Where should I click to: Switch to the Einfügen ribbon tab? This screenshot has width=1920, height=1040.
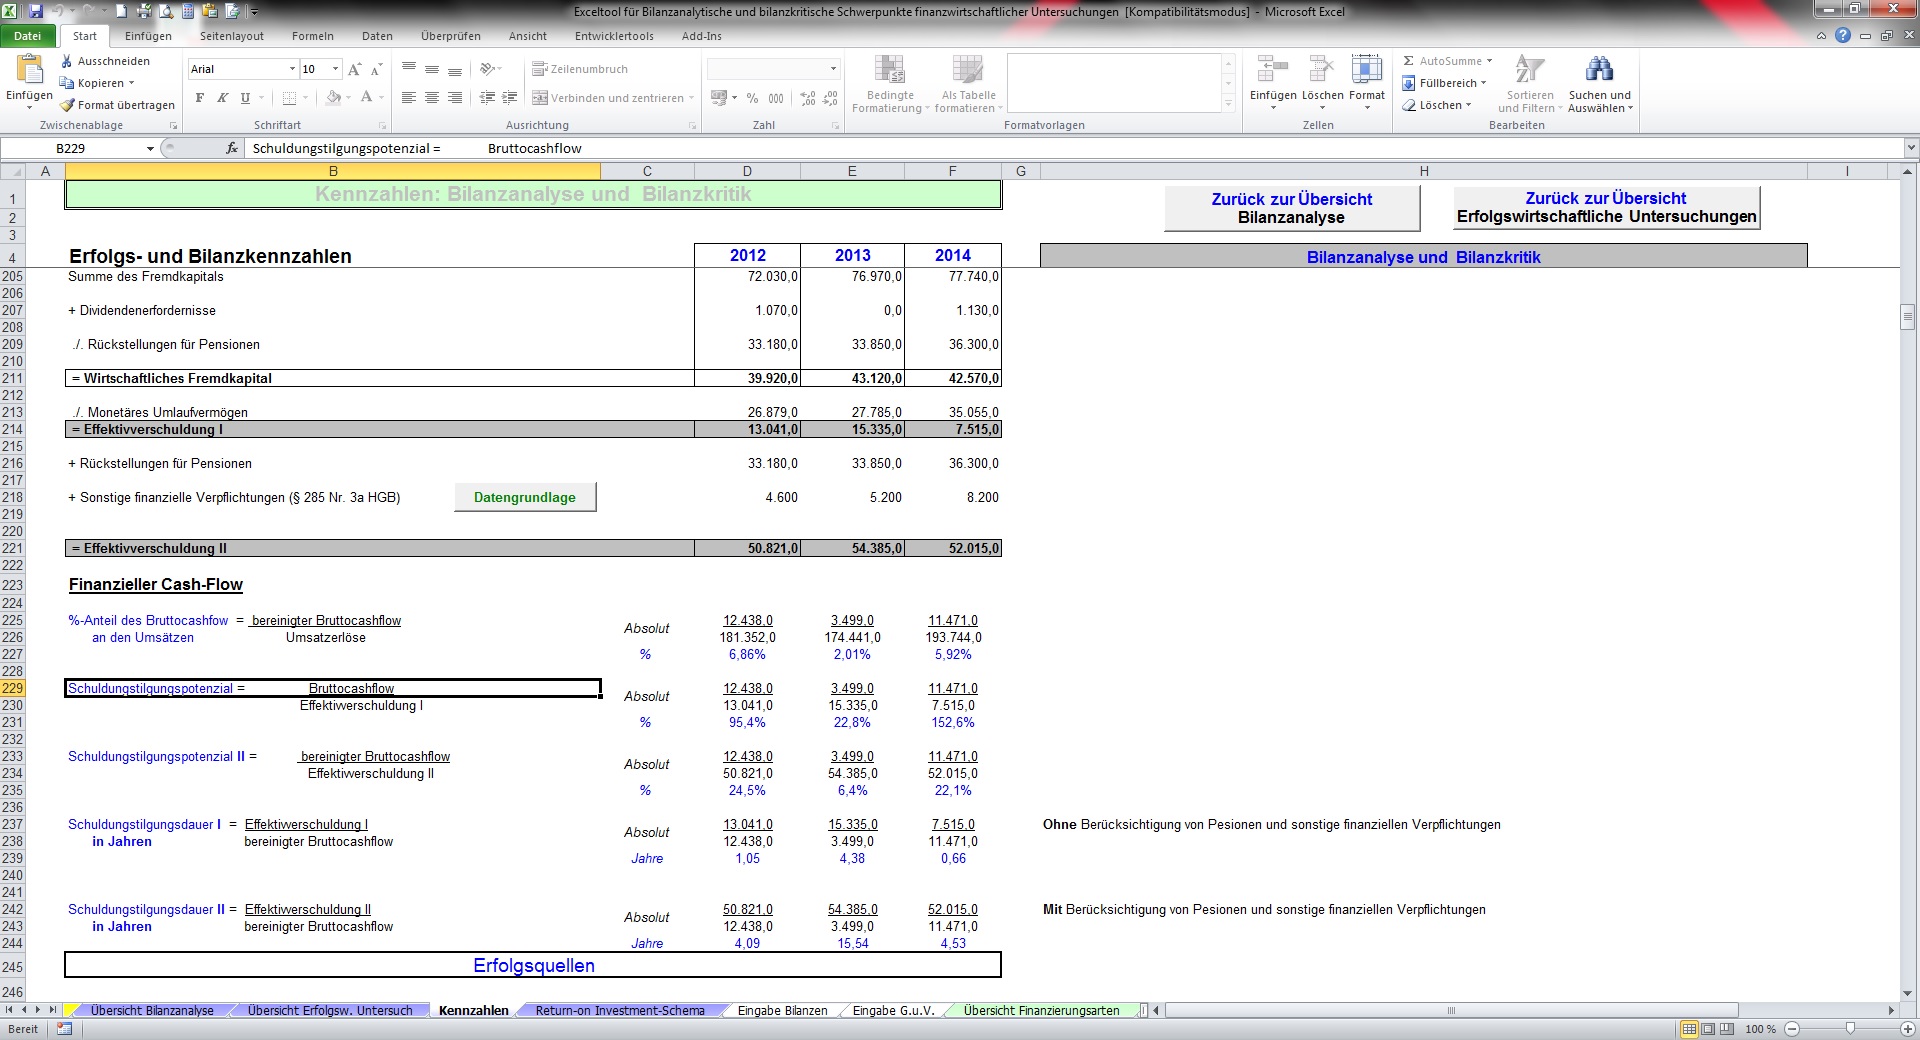[148, 36]
